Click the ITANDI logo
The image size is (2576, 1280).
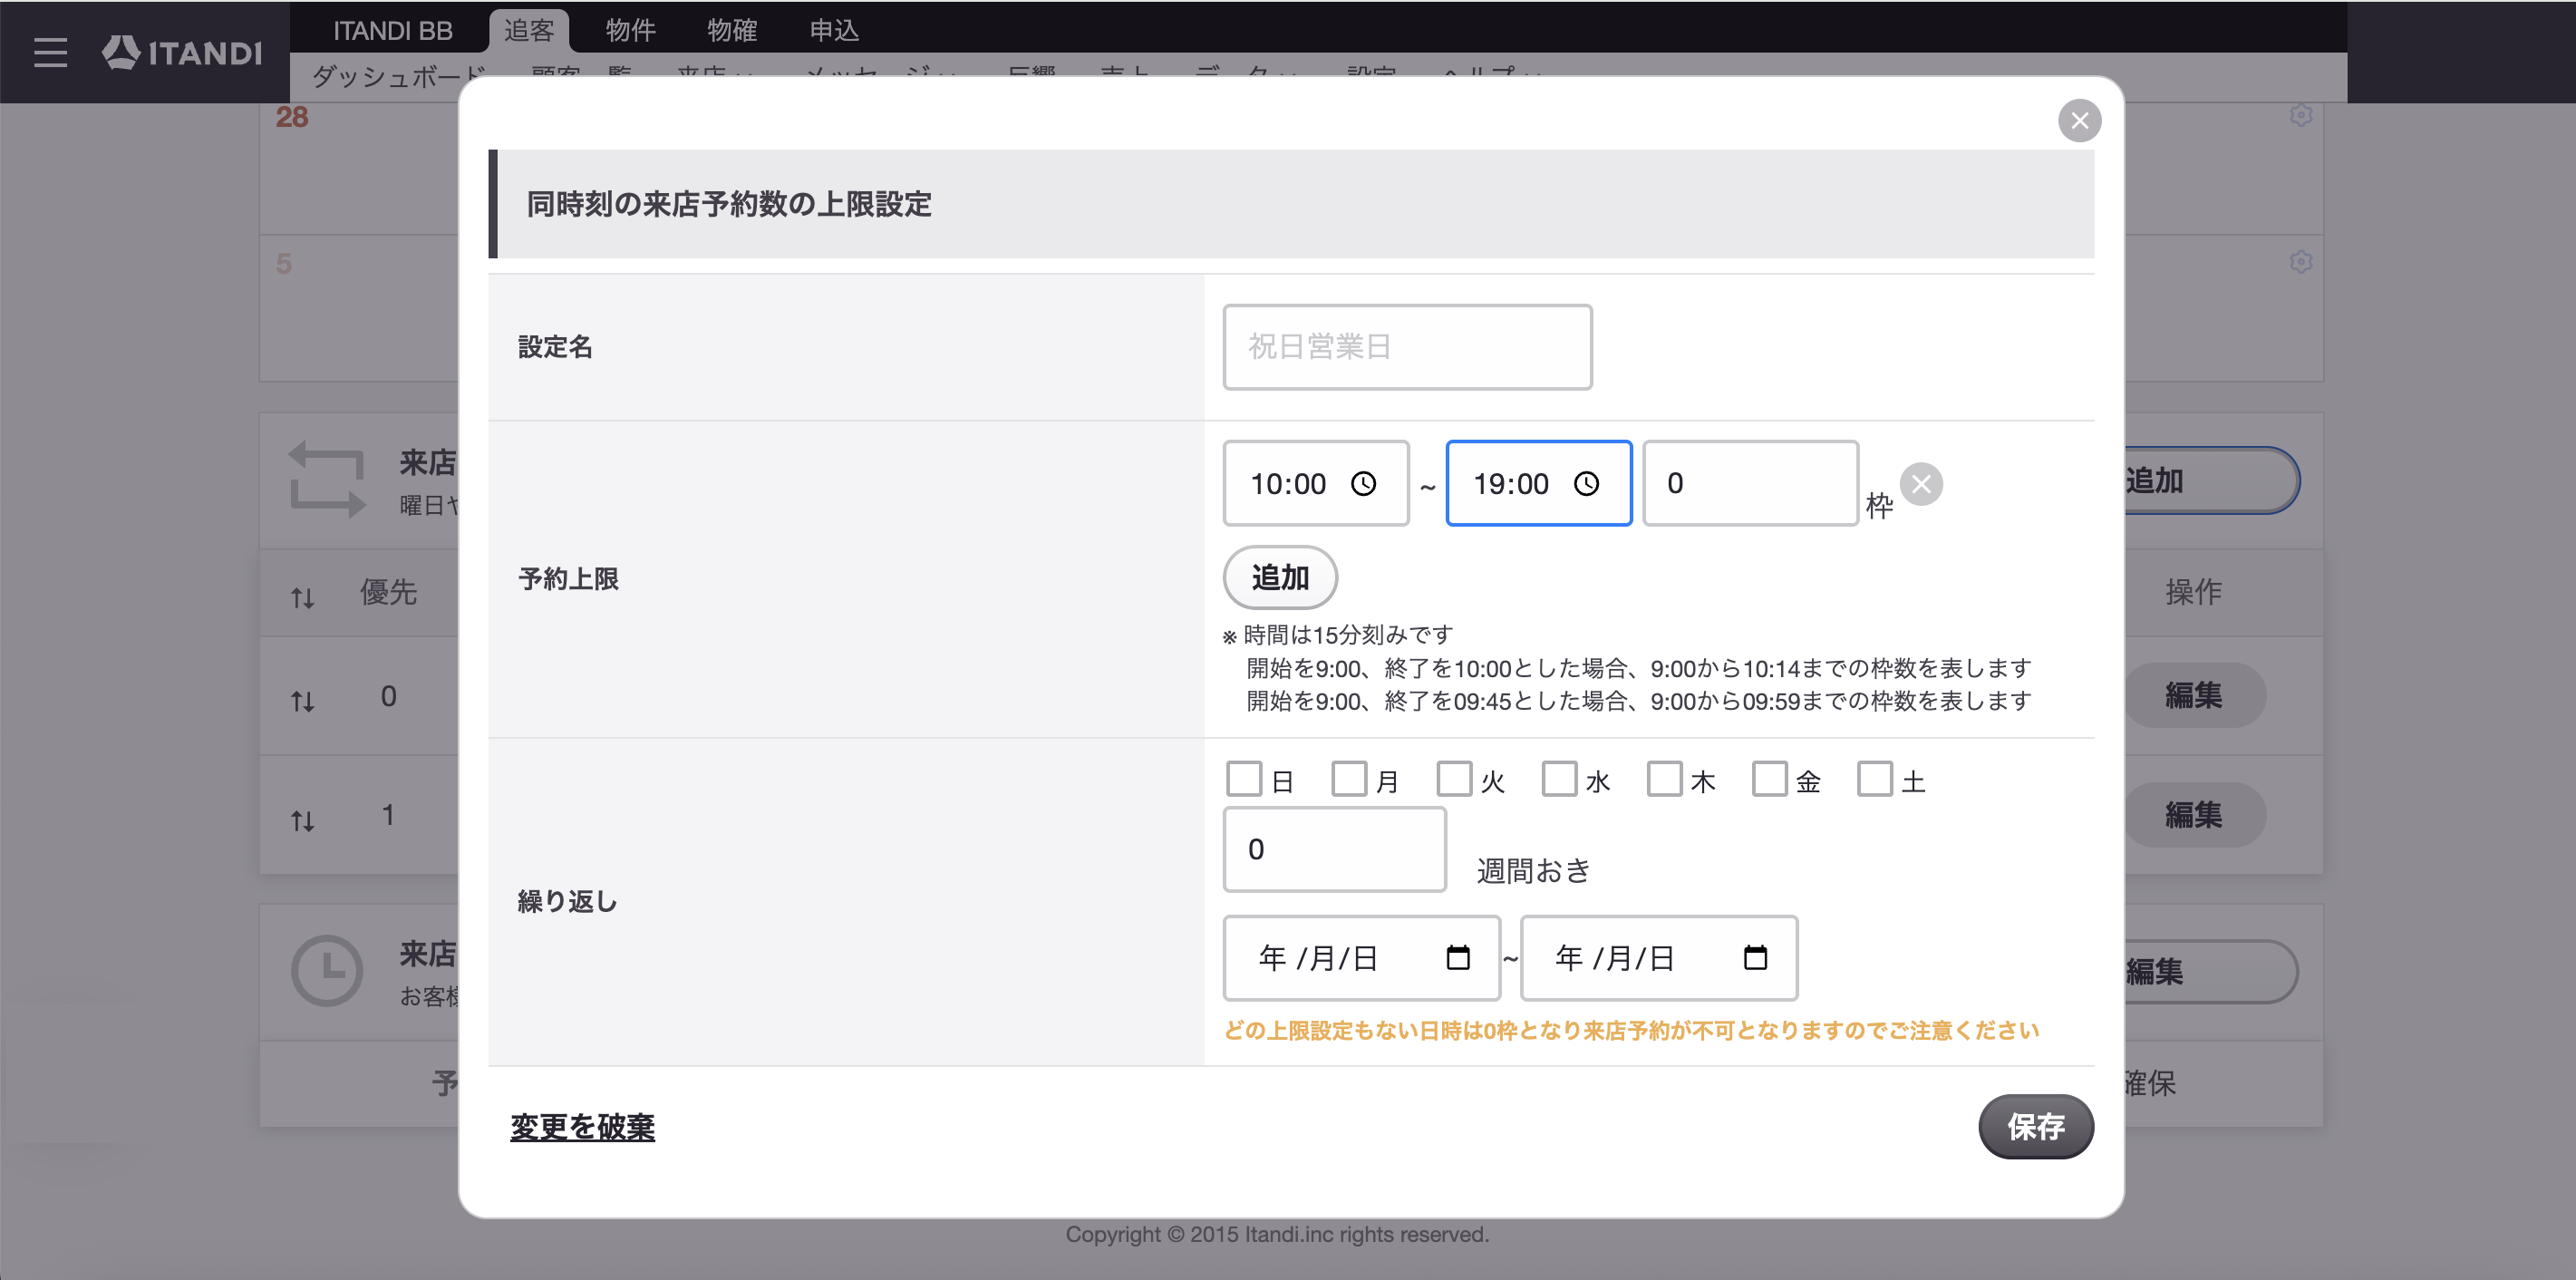(182, 52)
